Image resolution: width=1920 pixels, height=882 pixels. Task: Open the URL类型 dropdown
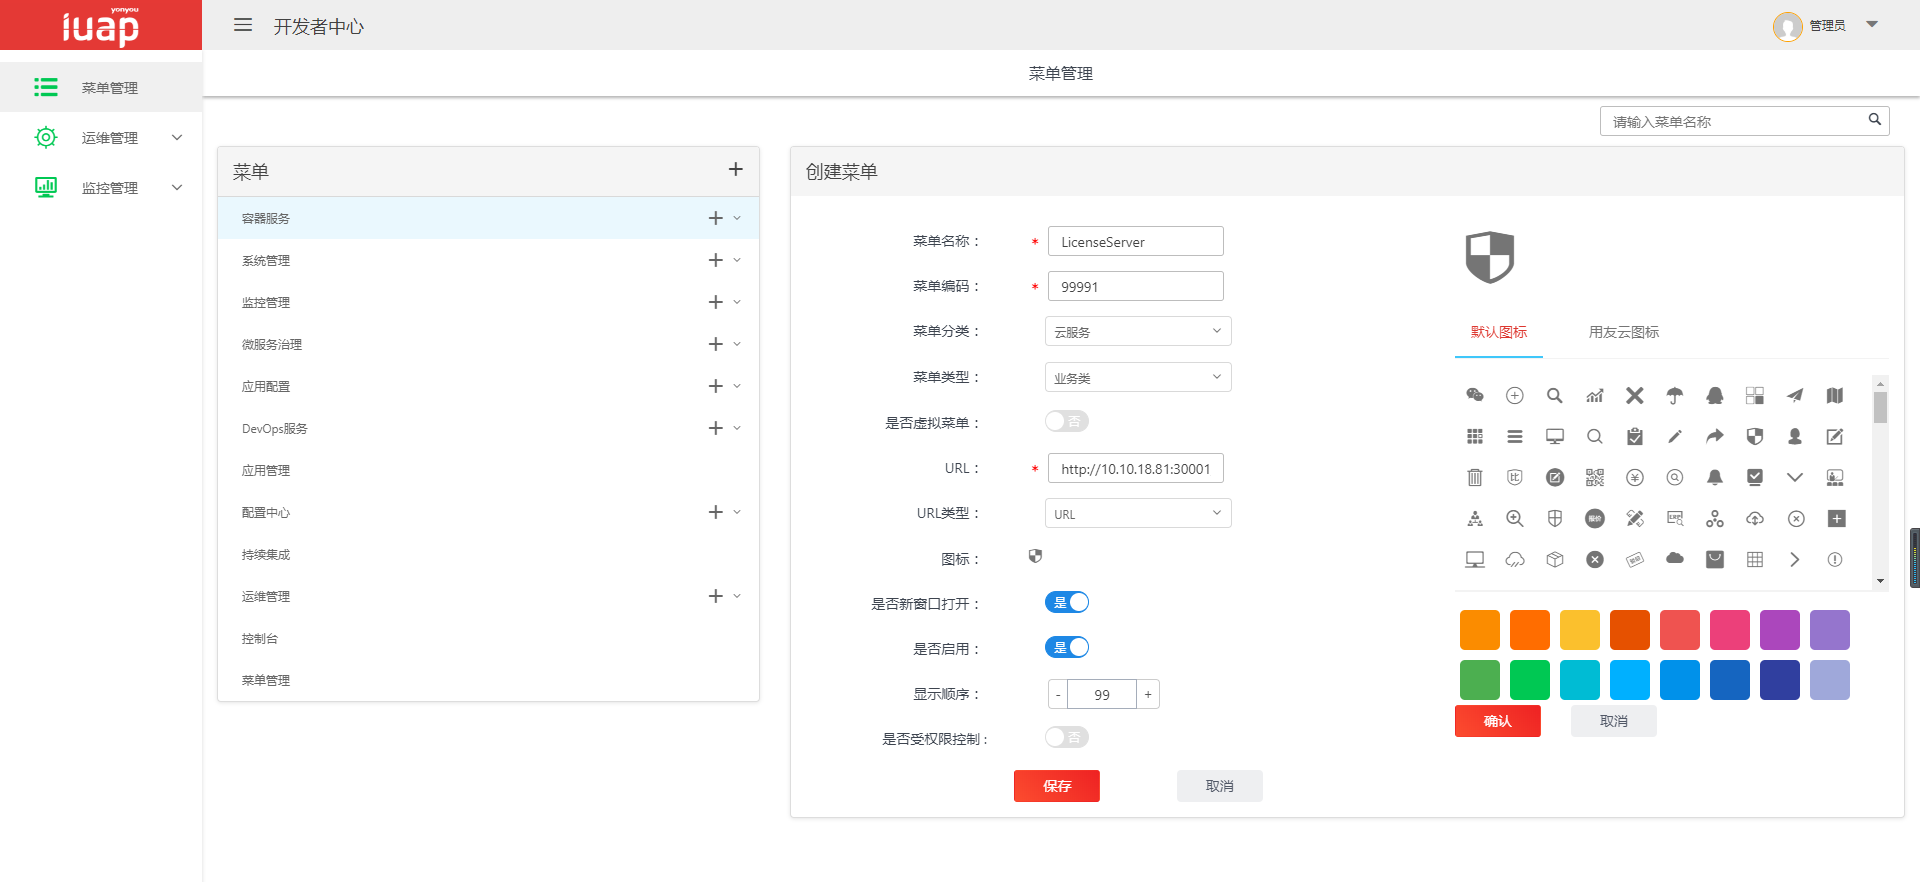coord(1137,513)
